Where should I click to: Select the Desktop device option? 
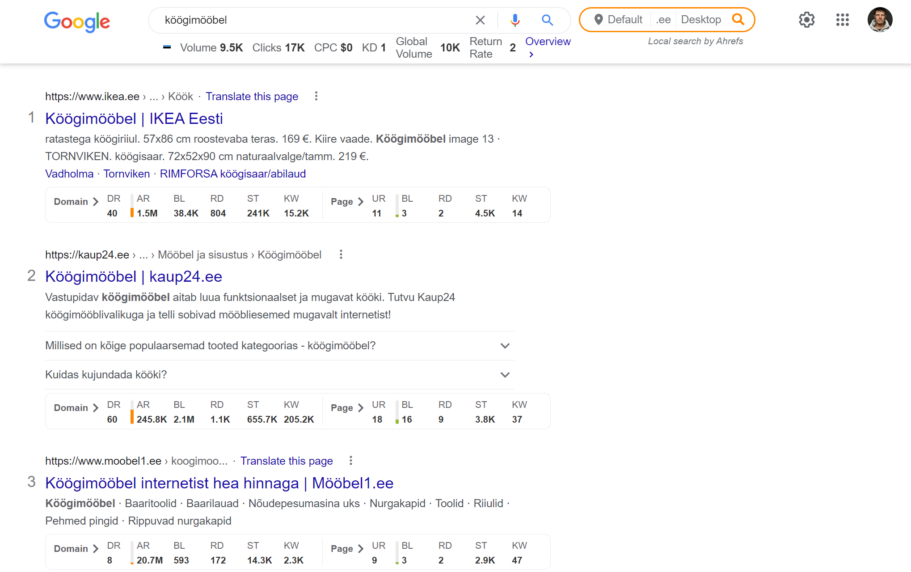(x=701, y=20)
